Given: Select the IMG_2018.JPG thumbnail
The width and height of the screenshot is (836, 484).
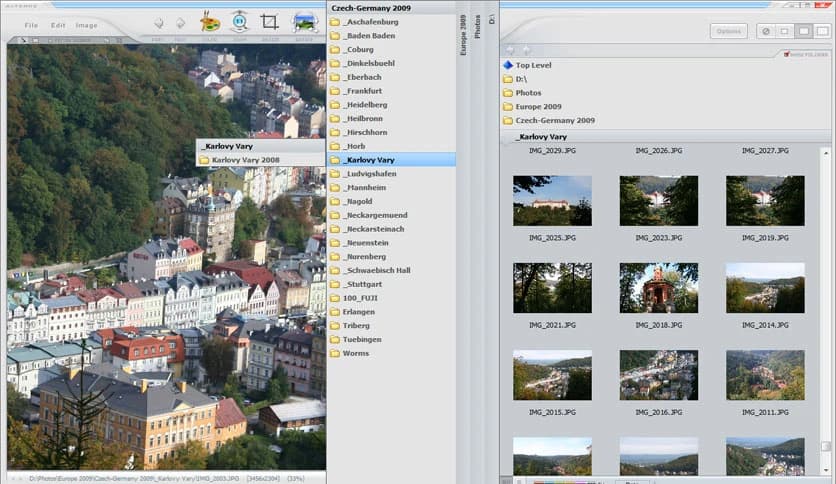Looking at the screenshot, I should 658,288.
